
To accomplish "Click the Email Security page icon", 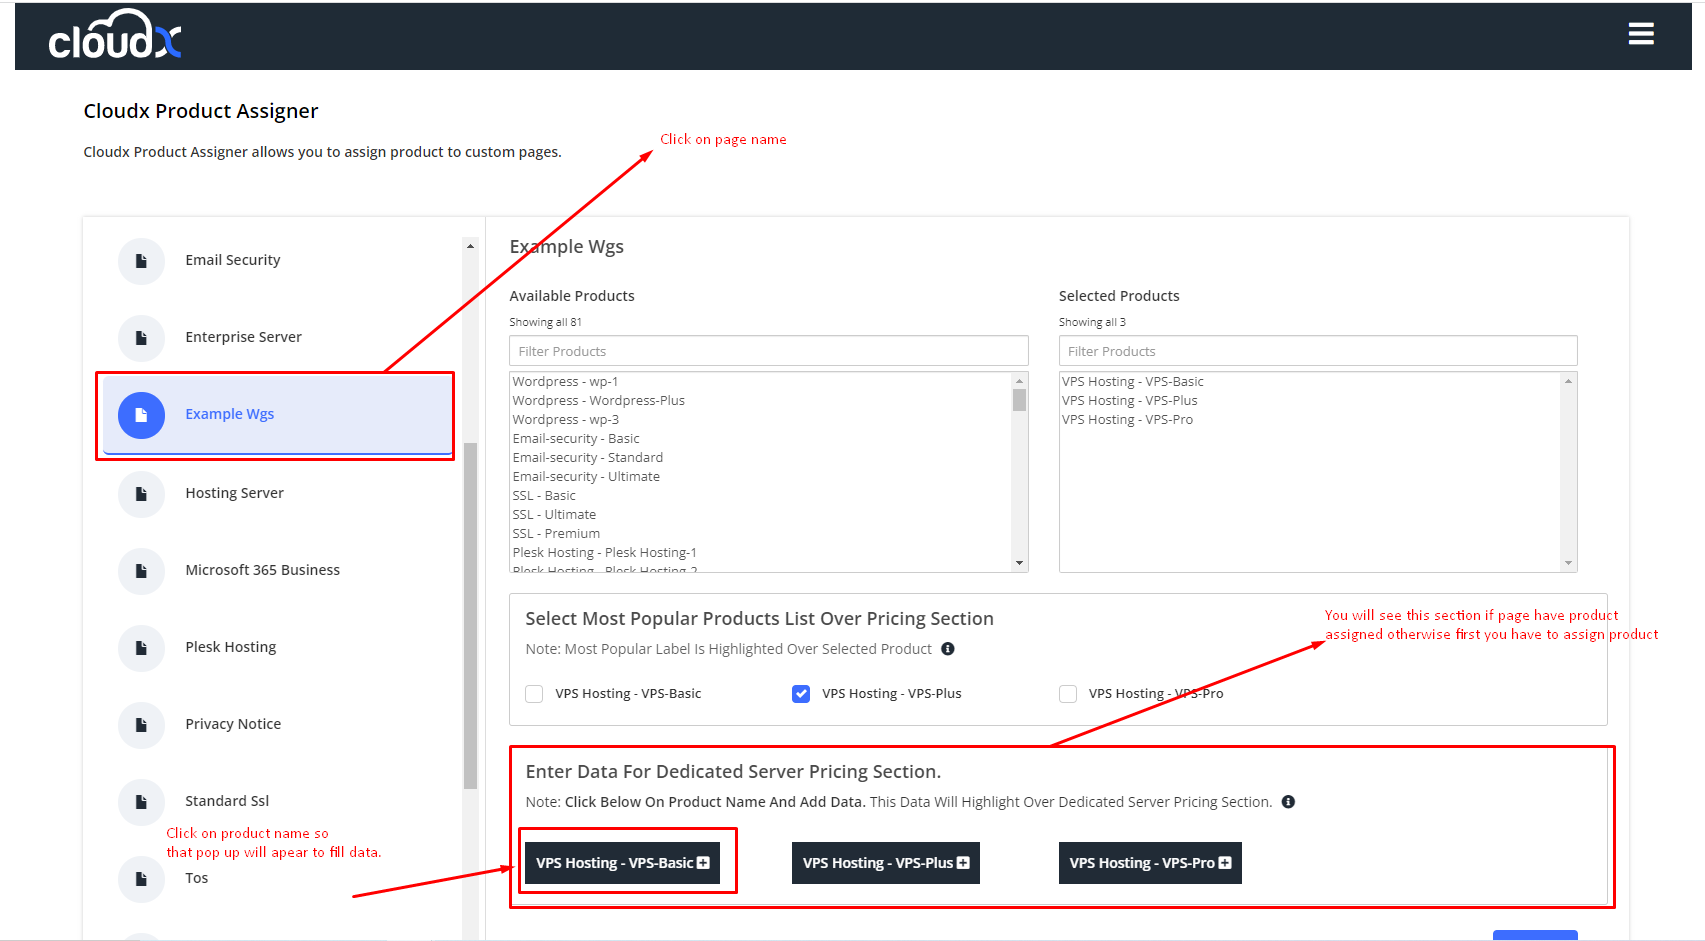I will (141, 261).
